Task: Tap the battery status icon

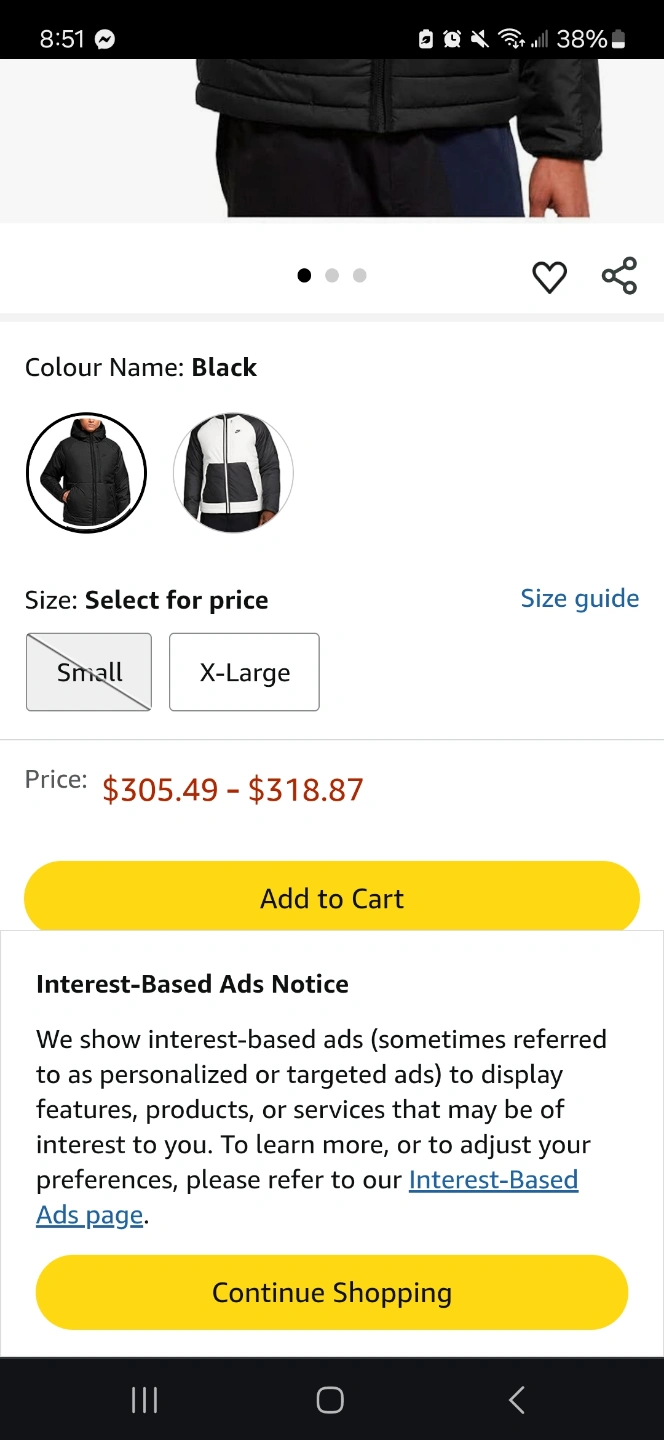Action: click(x=619, y=39)
